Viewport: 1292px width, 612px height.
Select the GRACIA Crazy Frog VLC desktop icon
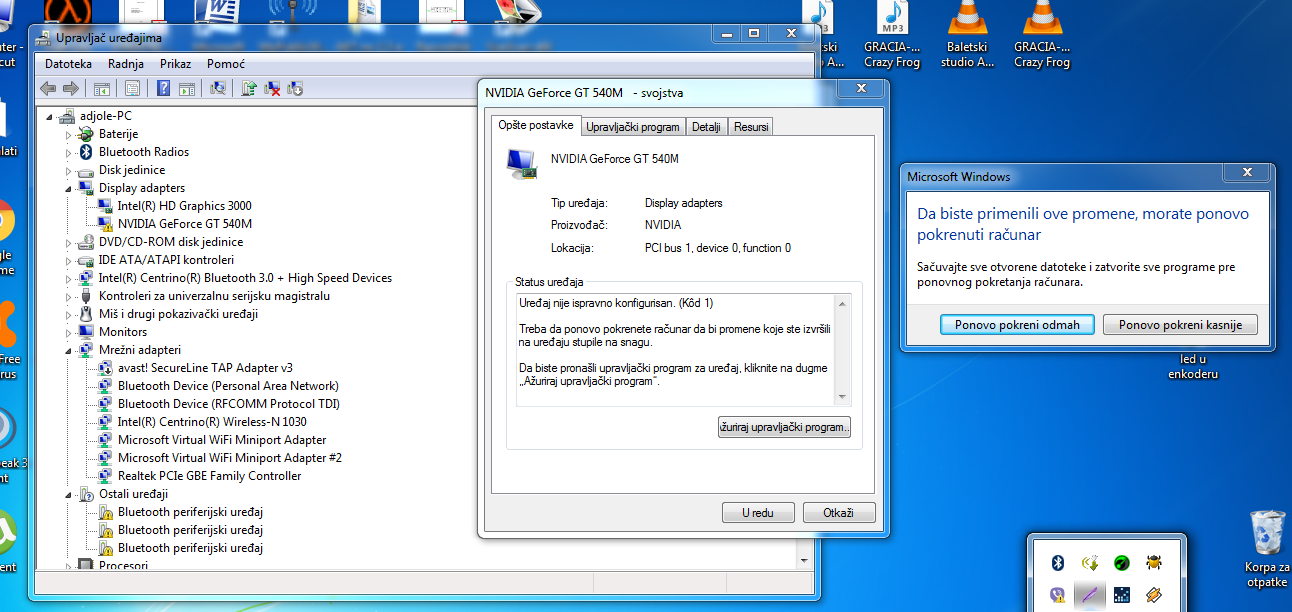point(1042,35)
